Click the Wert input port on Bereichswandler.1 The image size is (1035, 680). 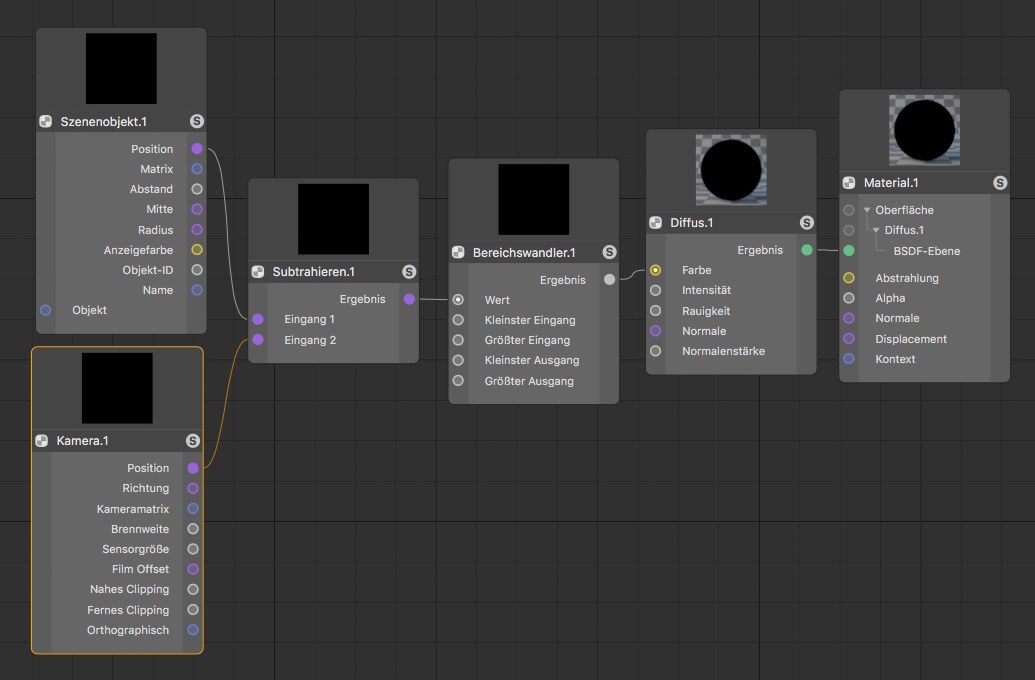pyautogui.click(x=458, y=300)
